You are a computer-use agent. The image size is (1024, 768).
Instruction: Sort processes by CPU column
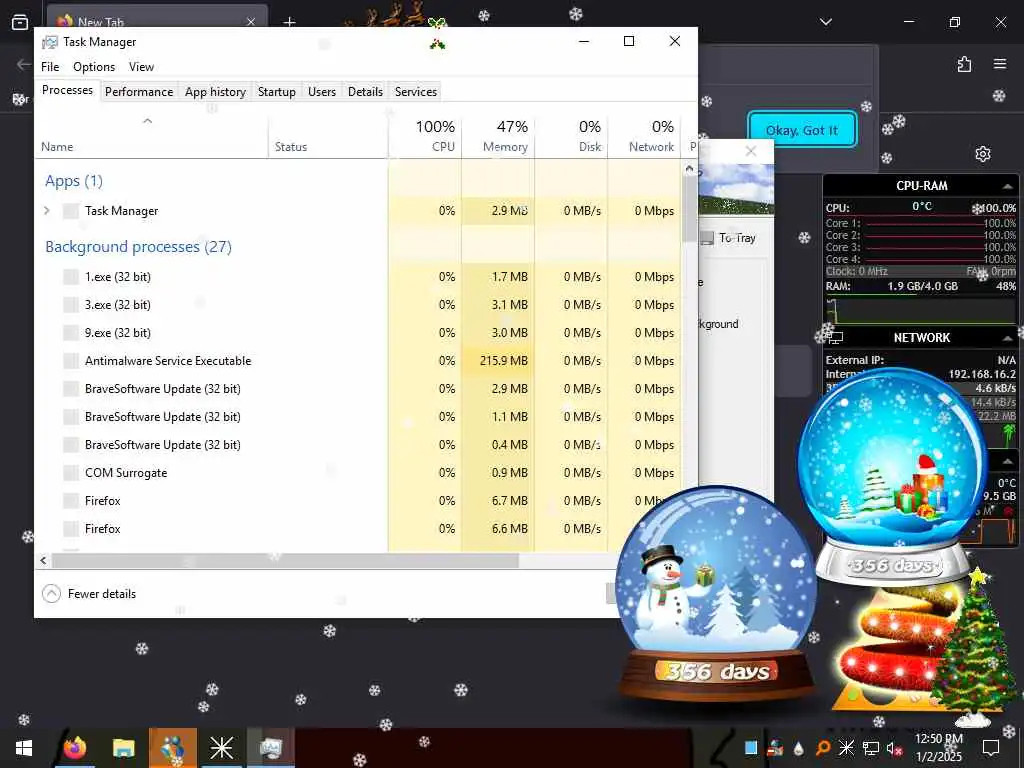tap(425, 136)
